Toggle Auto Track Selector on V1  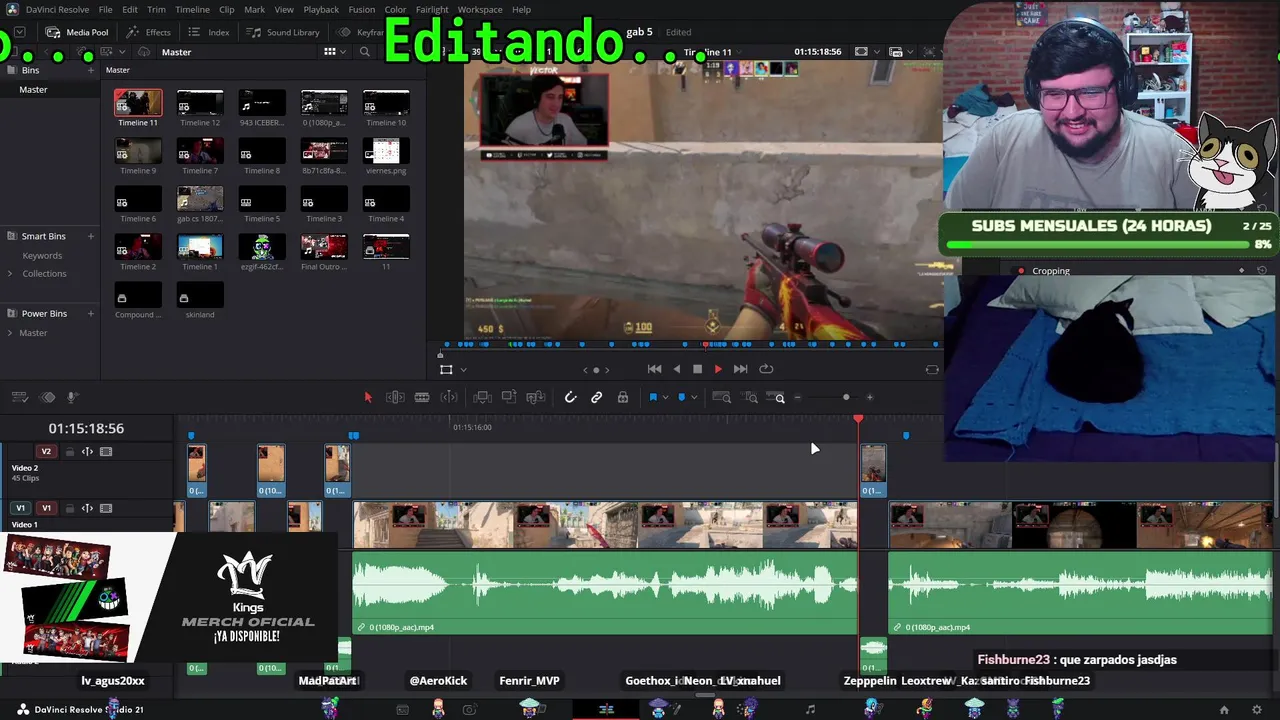click(87, 508)
